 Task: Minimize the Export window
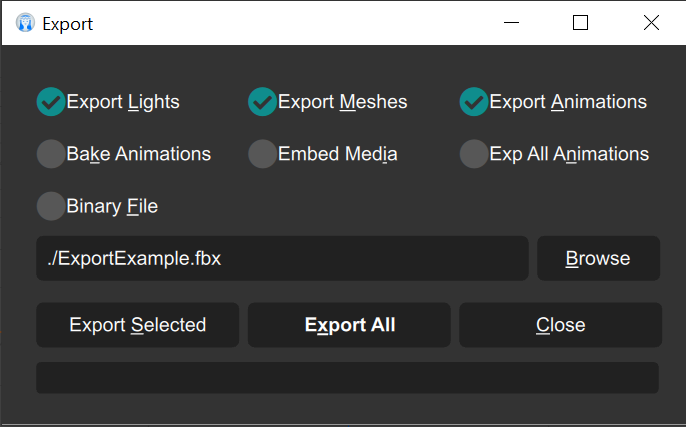coord(511,23)
